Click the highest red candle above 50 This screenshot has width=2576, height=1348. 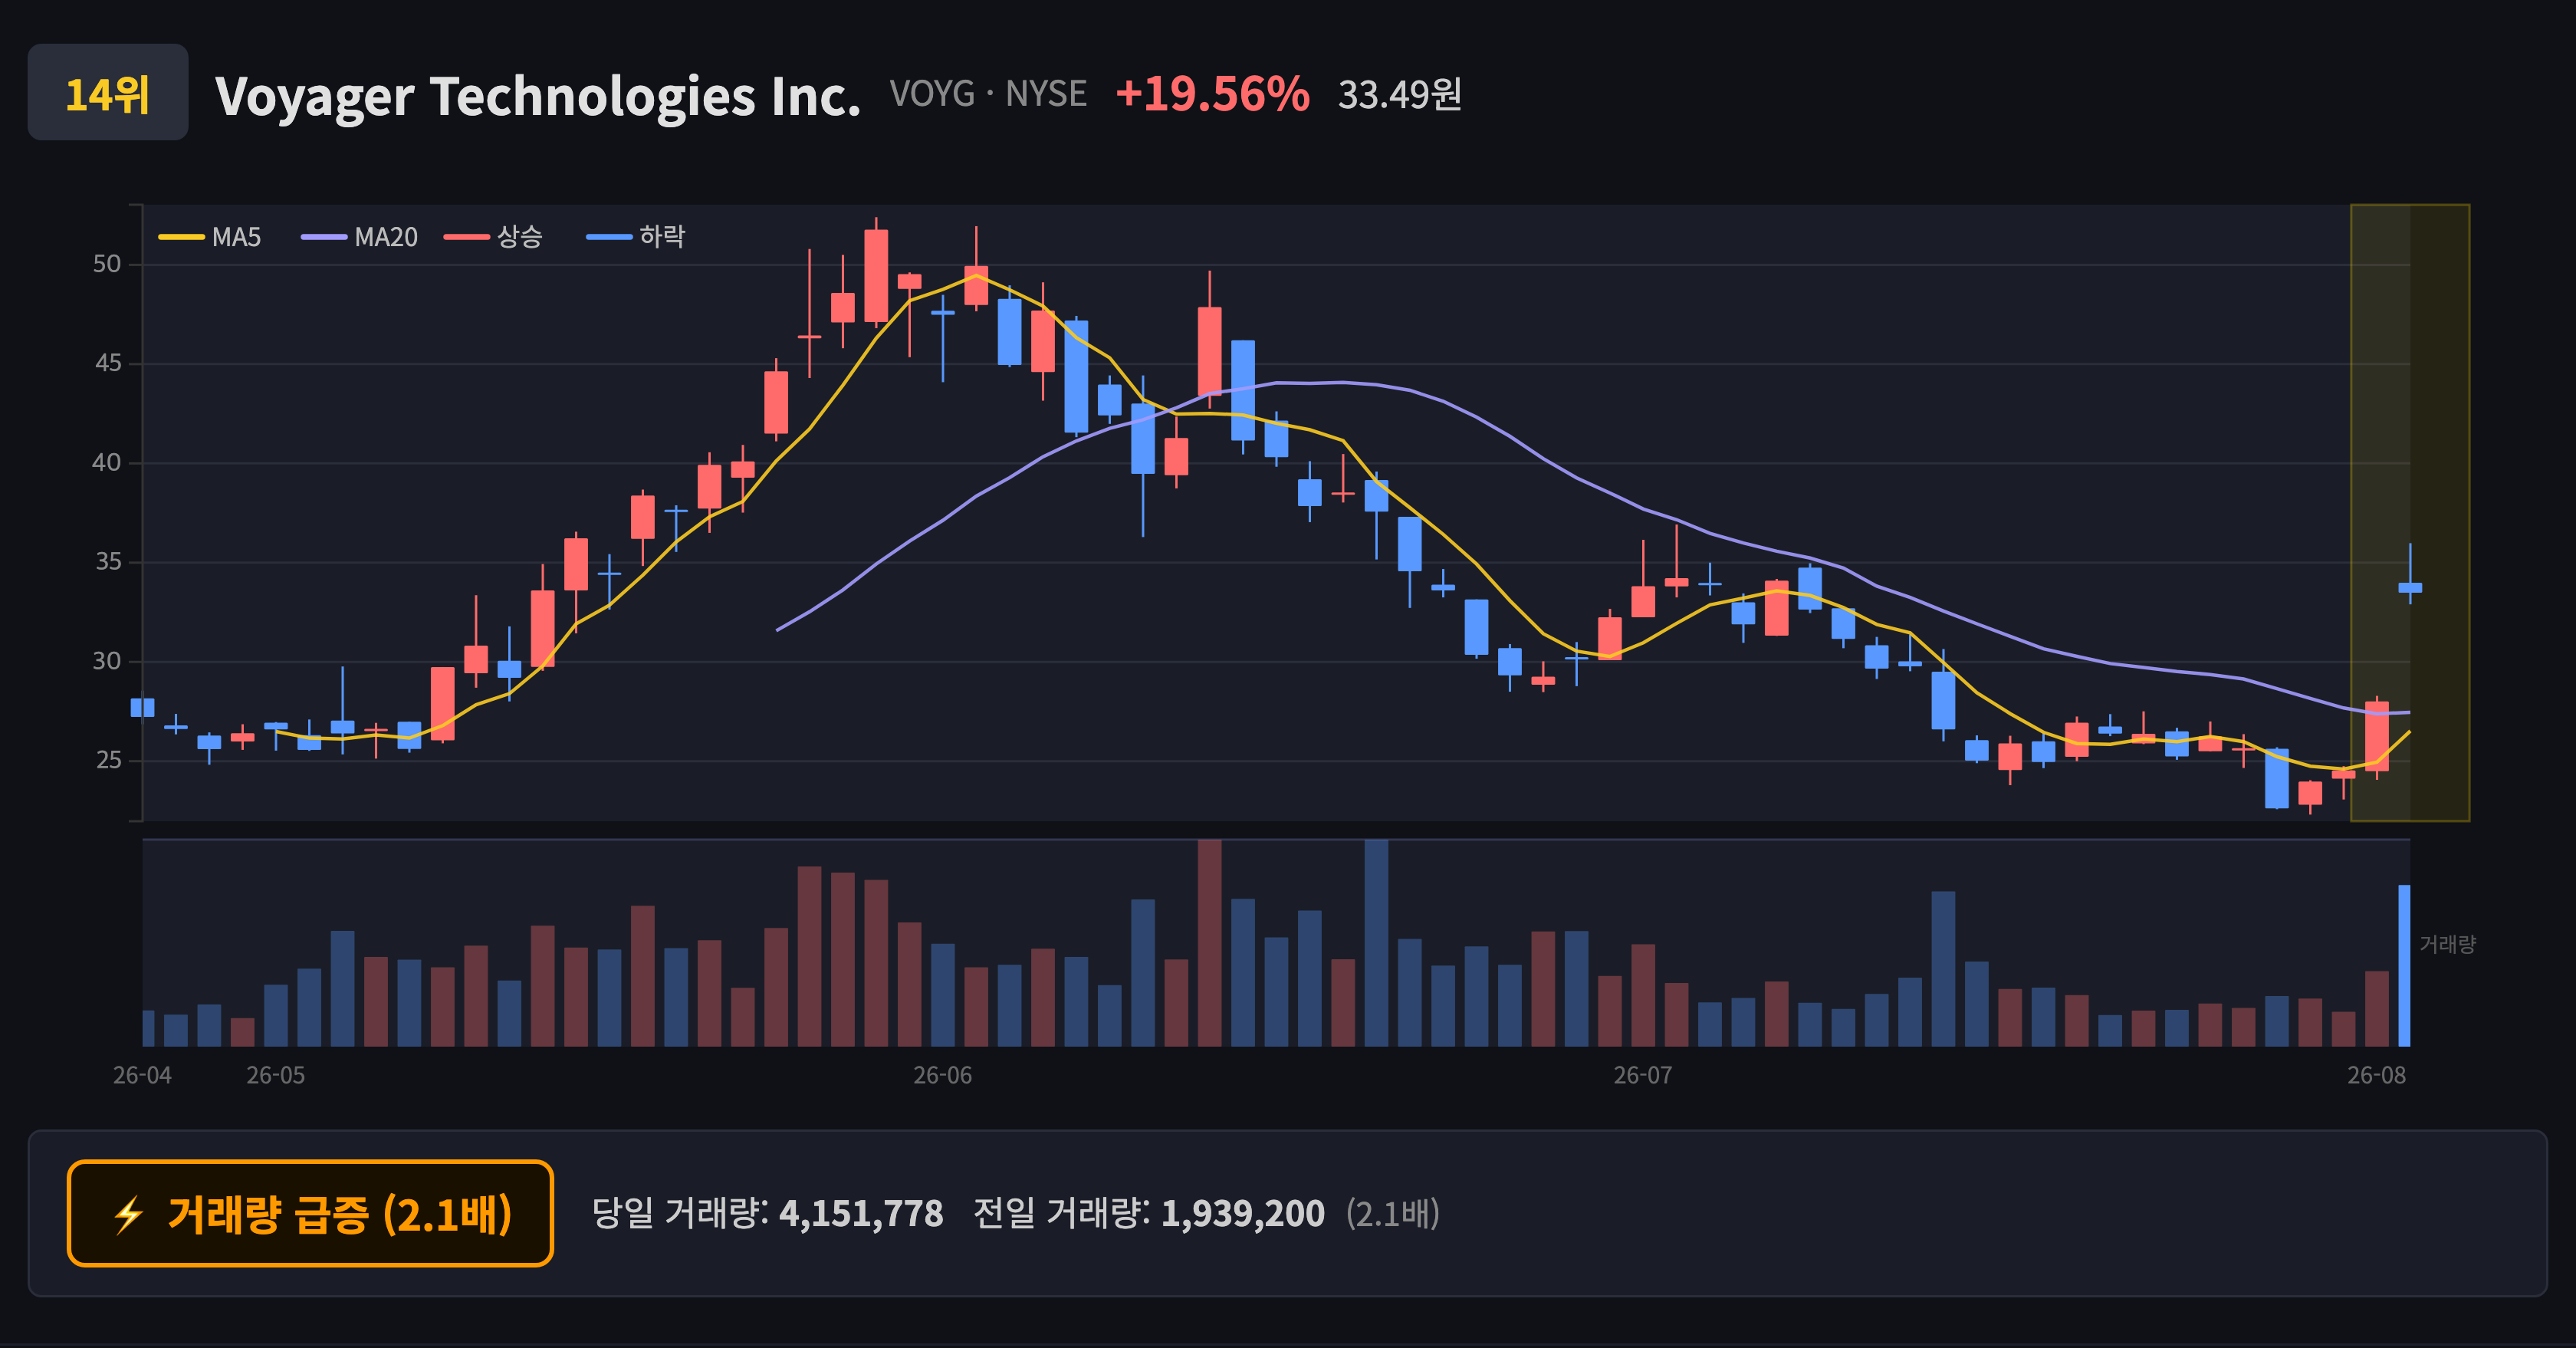click(876, 275)
